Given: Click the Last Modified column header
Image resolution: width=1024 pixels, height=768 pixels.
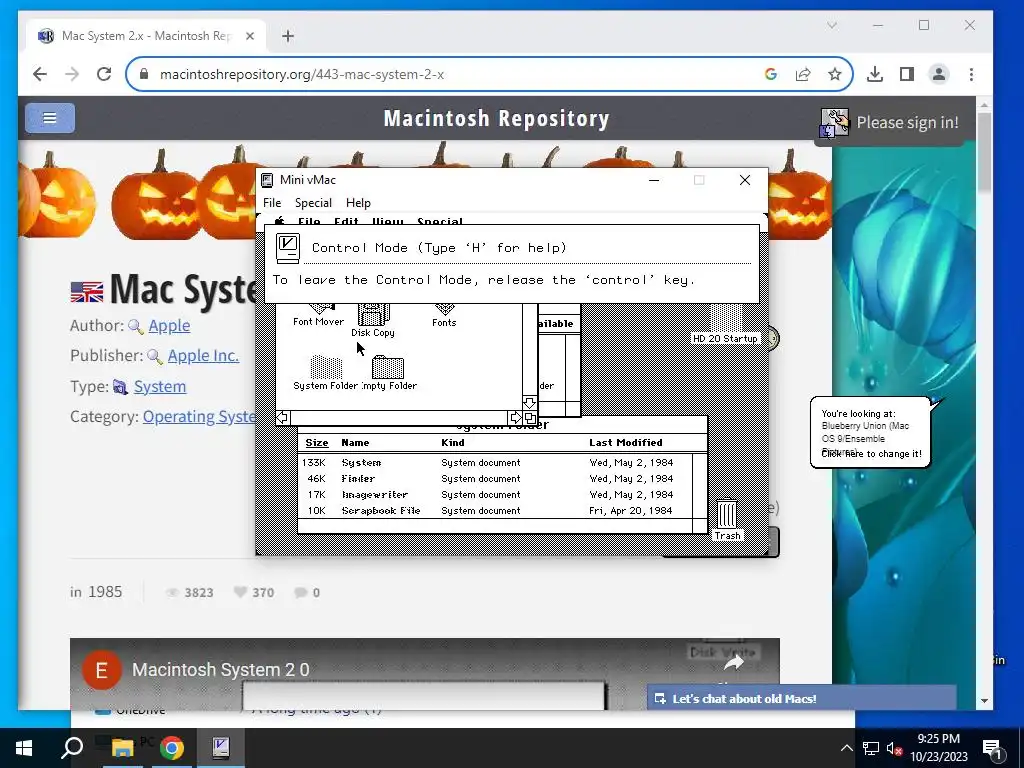Looking at the screenshot, I should [x=625, y=443].
